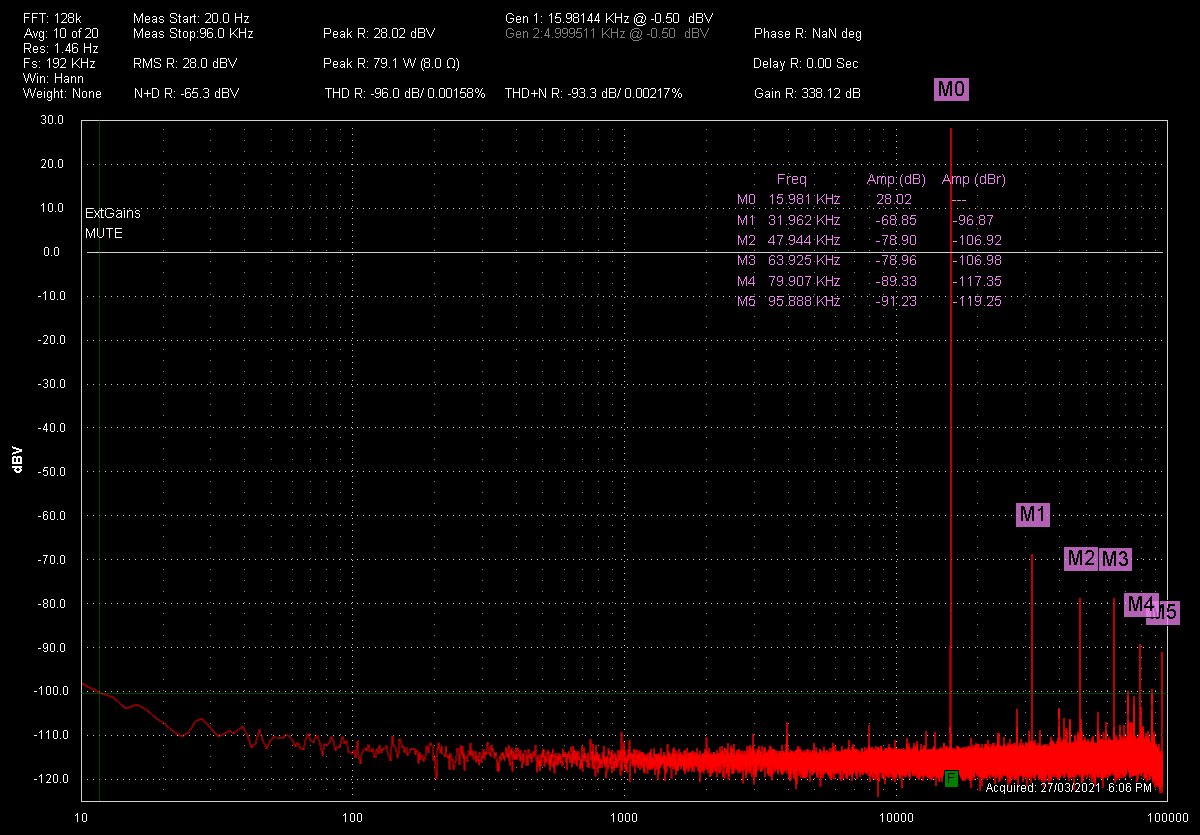Click the Phase R: NaN deg readout
The image size is (1200, 835).
click(808, 33)
